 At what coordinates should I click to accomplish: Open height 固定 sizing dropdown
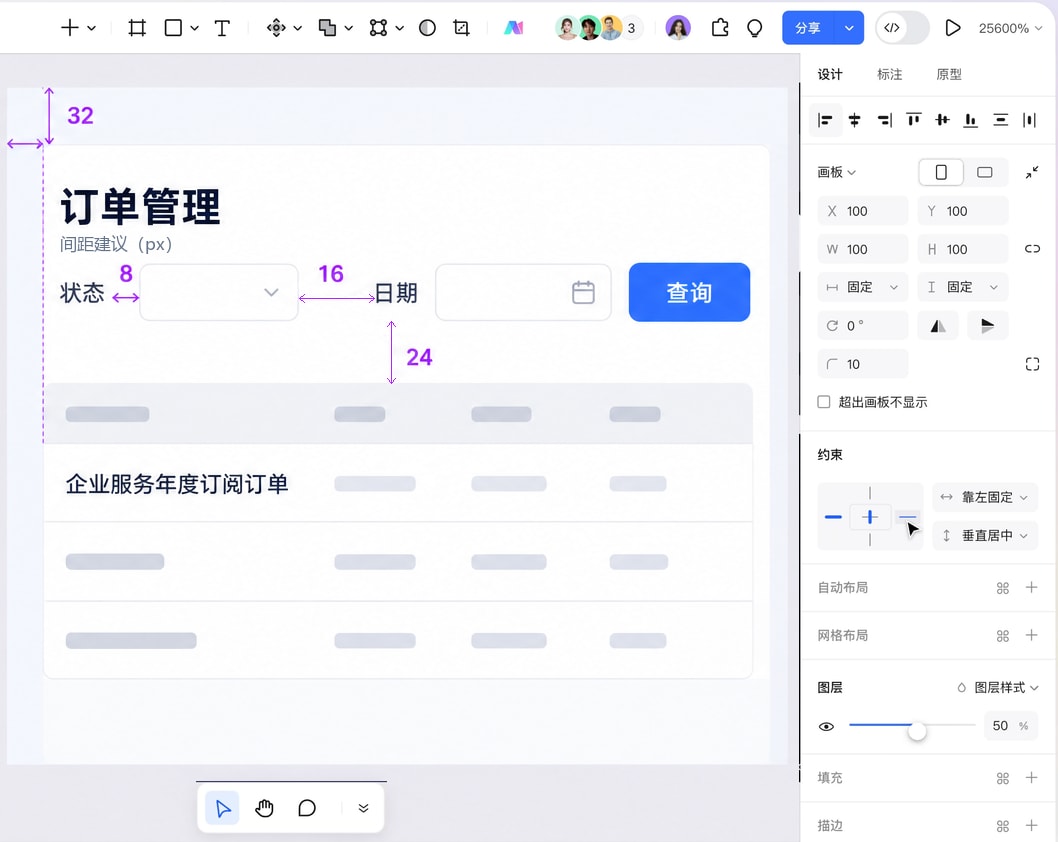[963, 287]
